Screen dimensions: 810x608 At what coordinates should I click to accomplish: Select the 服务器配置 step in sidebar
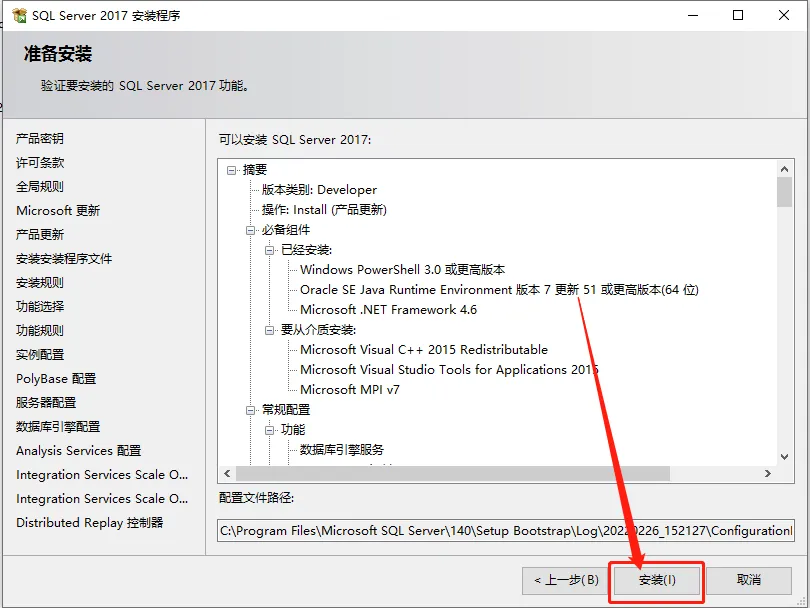click(46, 403)
